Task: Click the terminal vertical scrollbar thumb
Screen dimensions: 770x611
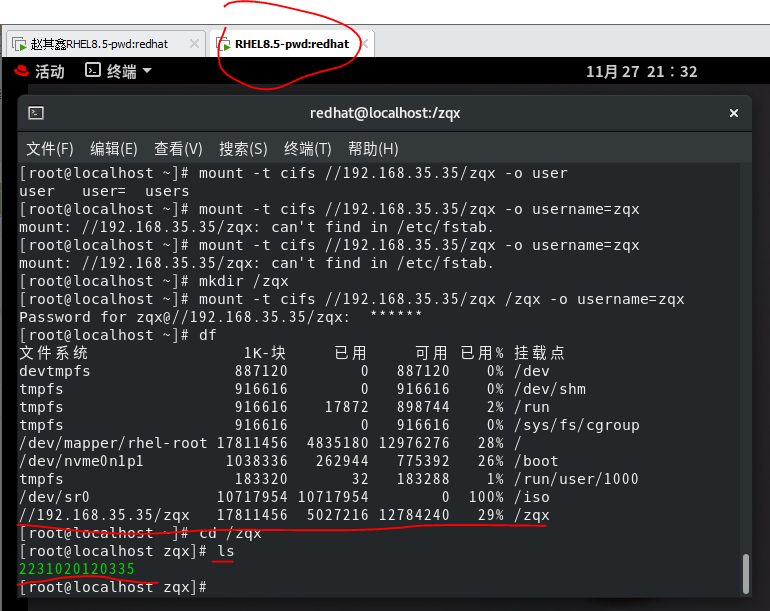Action: (745, 574)
